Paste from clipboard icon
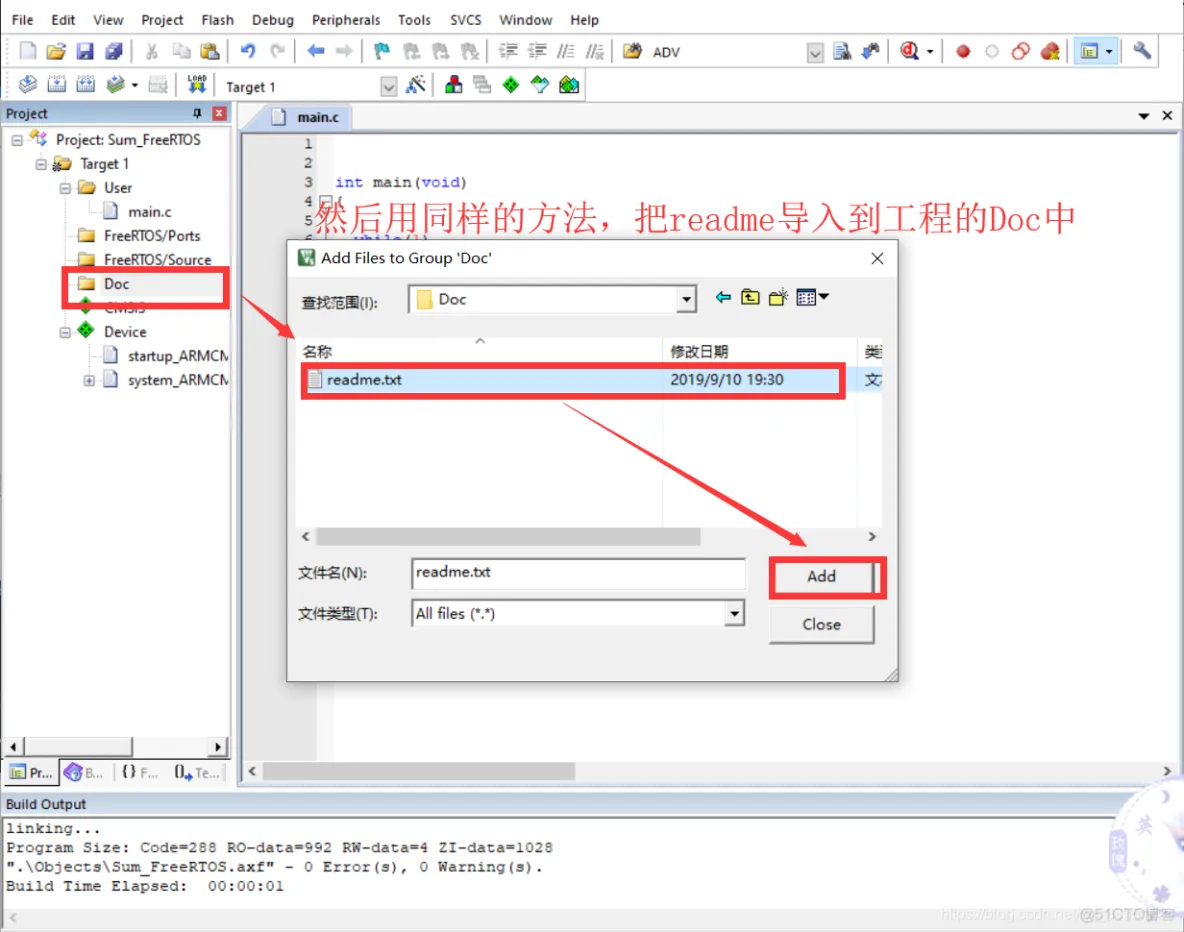Image resolution: width=1184 pixels, height=932 pixels. tap(210, 51)
